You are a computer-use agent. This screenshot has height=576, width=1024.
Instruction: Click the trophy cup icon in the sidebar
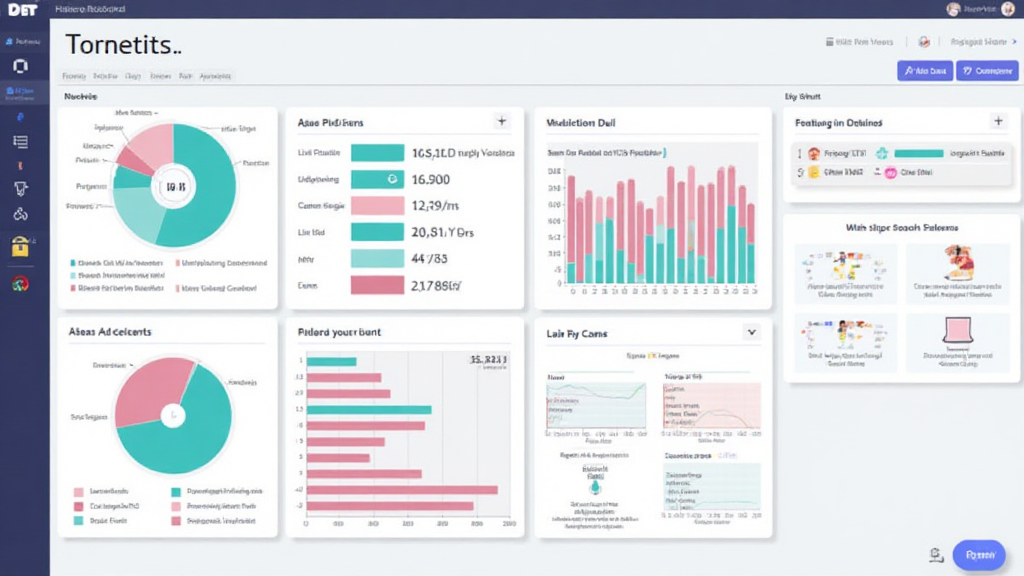pyautogui.click(x=20, y=189)
